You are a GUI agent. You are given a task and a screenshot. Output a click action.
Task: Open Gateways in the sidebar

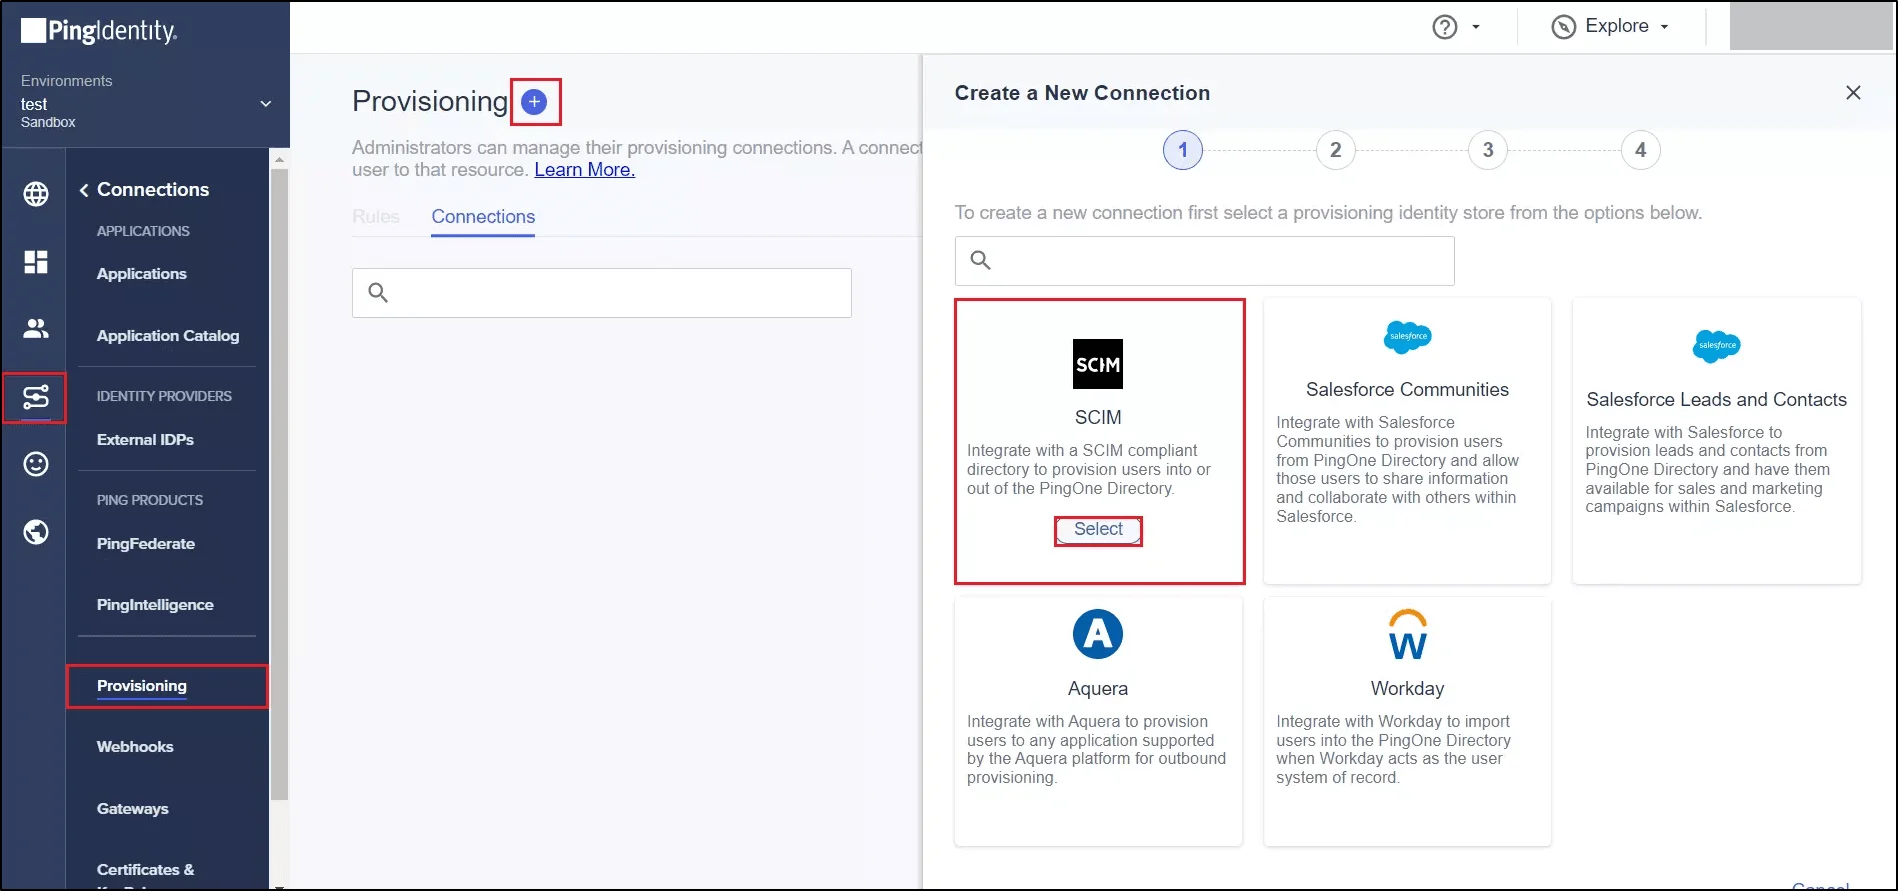133,809
